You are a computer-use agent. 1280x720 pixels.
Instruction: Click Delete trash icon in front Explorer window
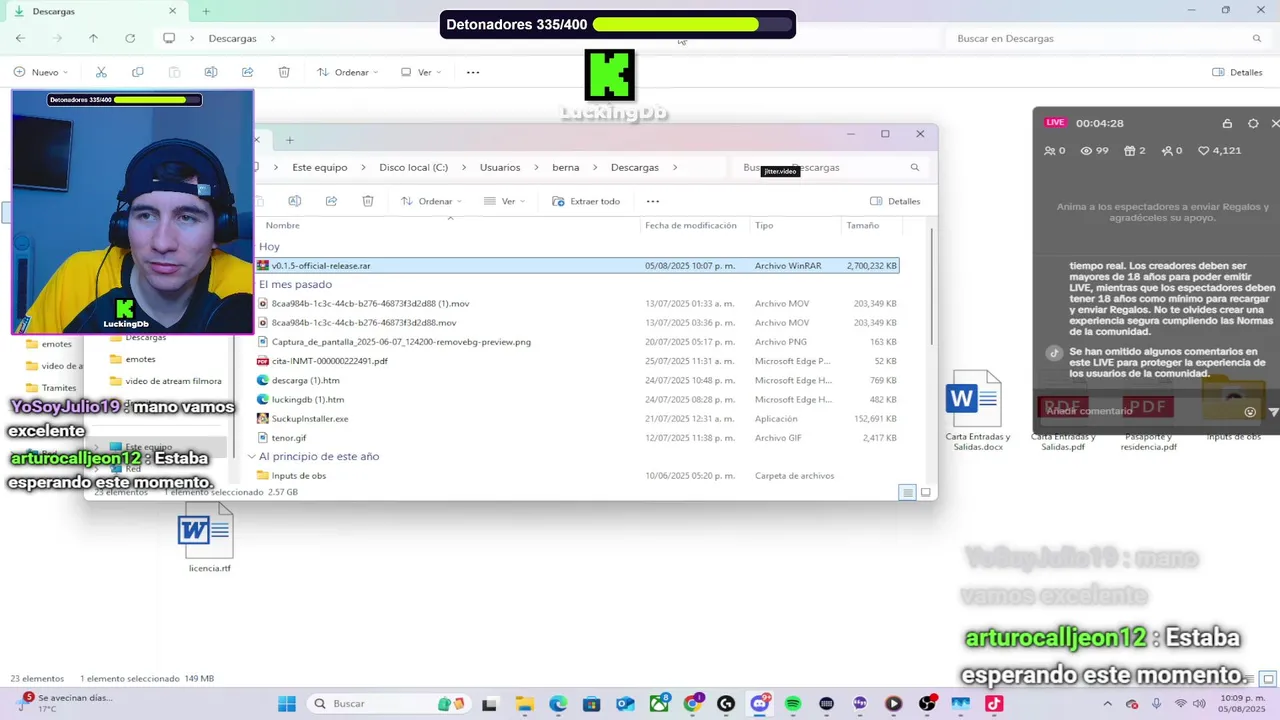(368, 201)
